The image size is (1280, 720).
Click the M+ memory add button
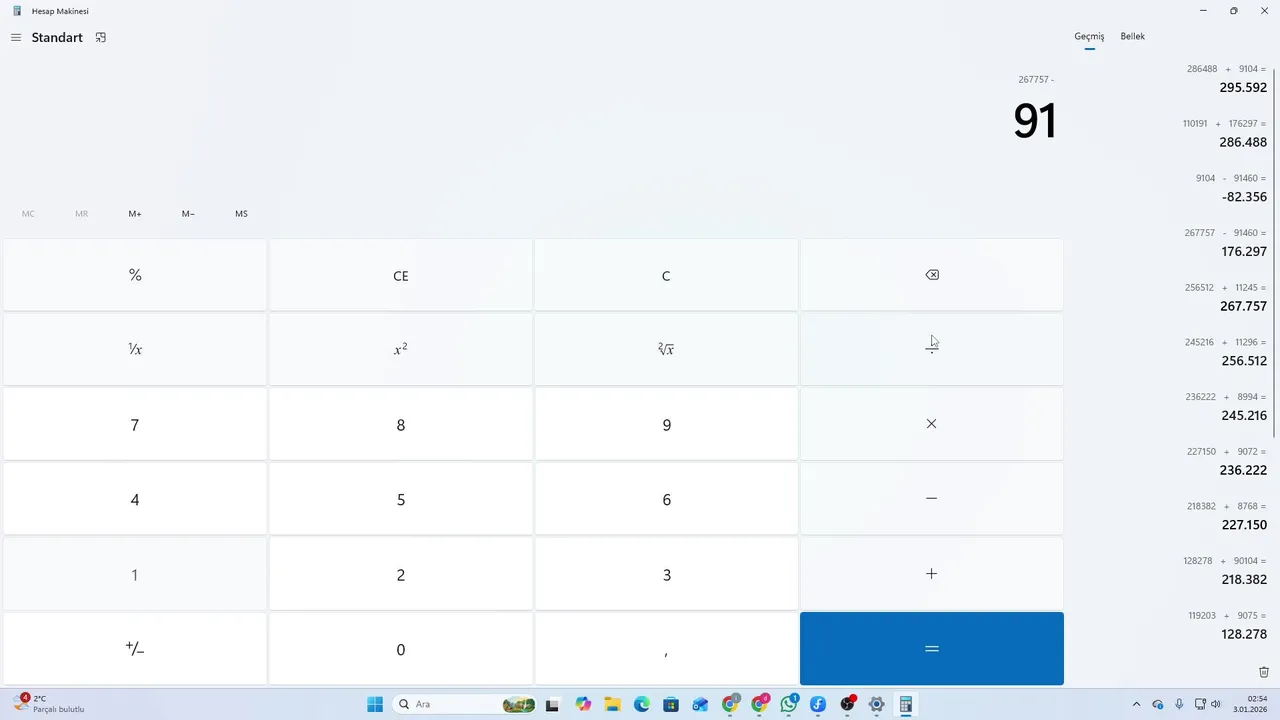coord(135,213)
